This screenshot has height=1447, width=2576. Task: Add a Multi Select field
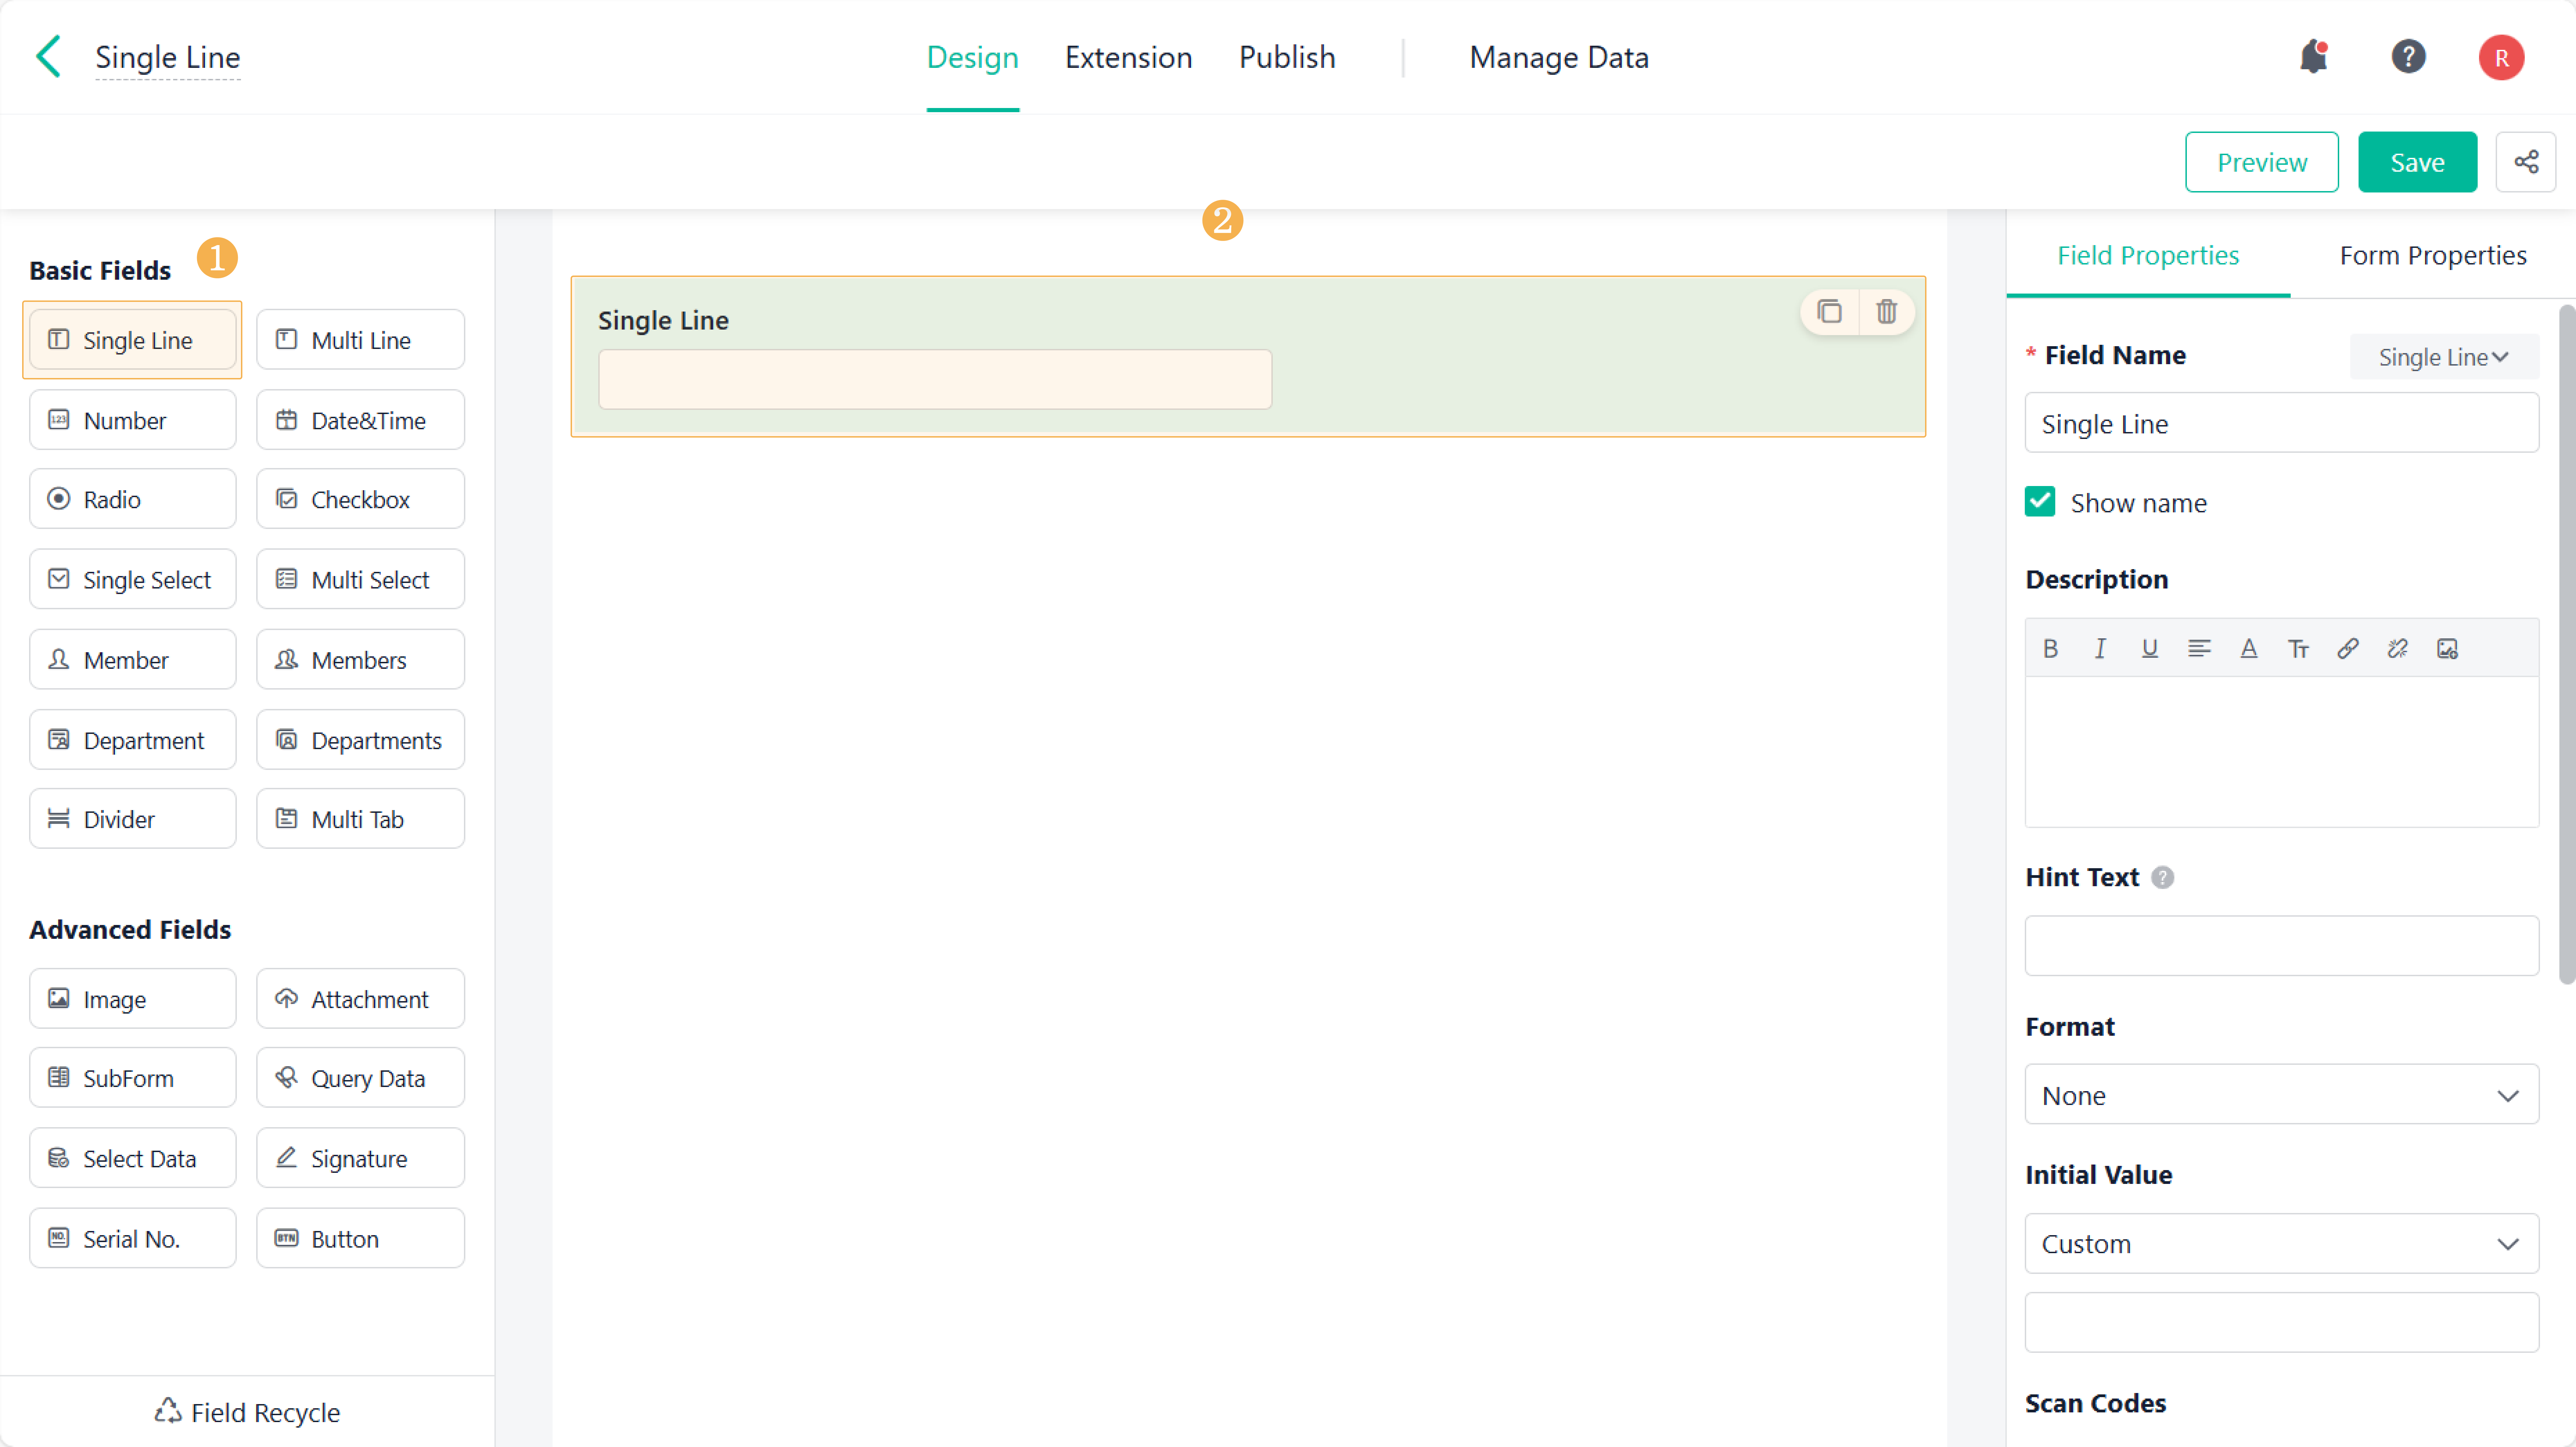360,579
